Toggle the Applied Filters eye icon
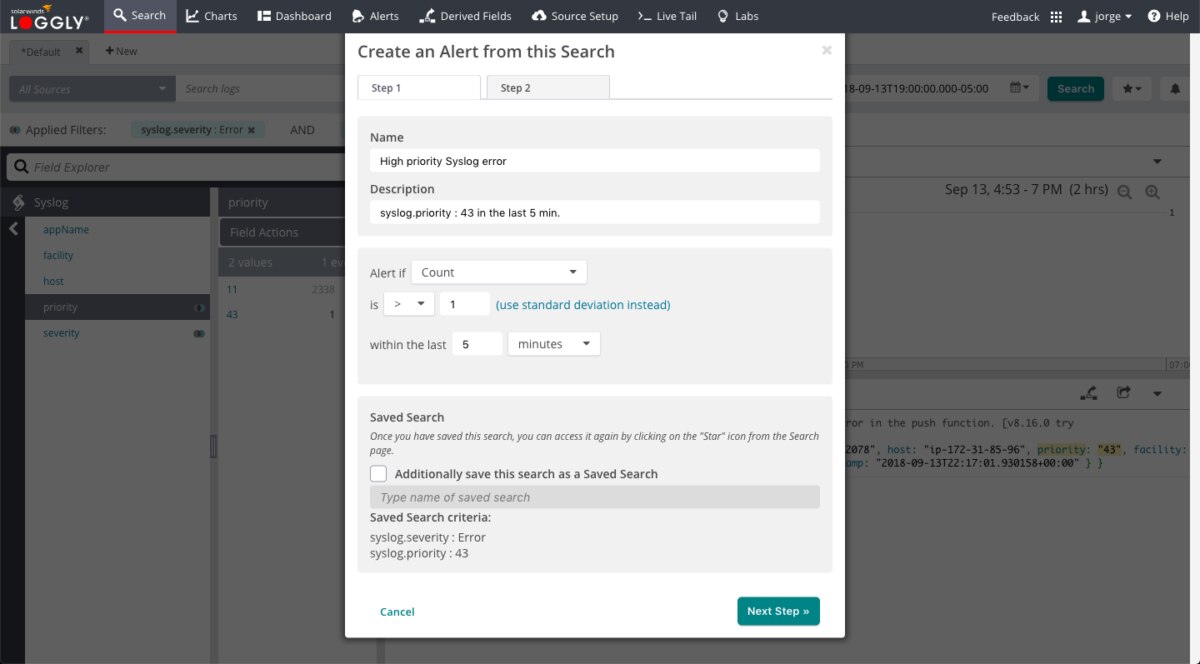 point(16,129)
